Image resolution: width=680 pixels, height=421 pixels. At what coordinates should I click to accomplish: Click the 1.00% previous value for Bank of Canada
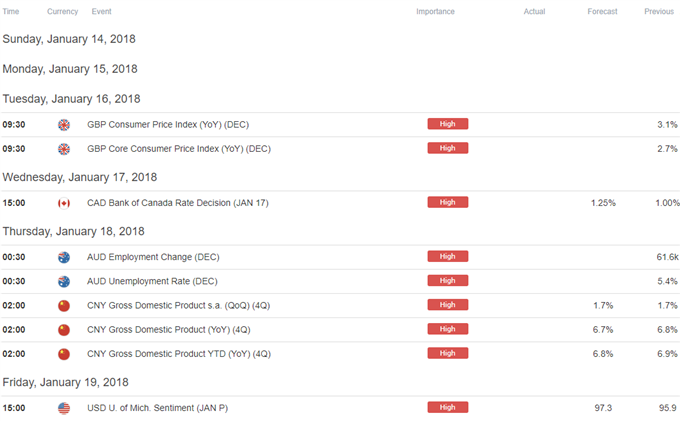click(667, 203)
